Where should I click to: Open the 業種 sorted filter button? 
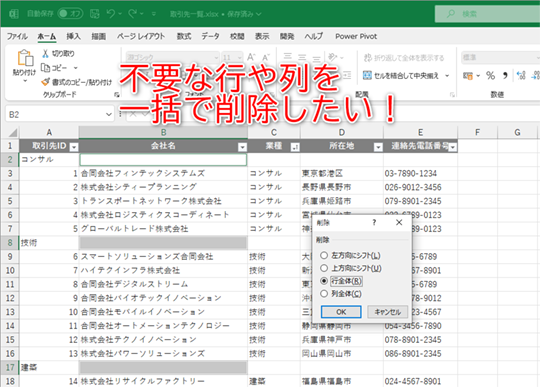[295, 147]
